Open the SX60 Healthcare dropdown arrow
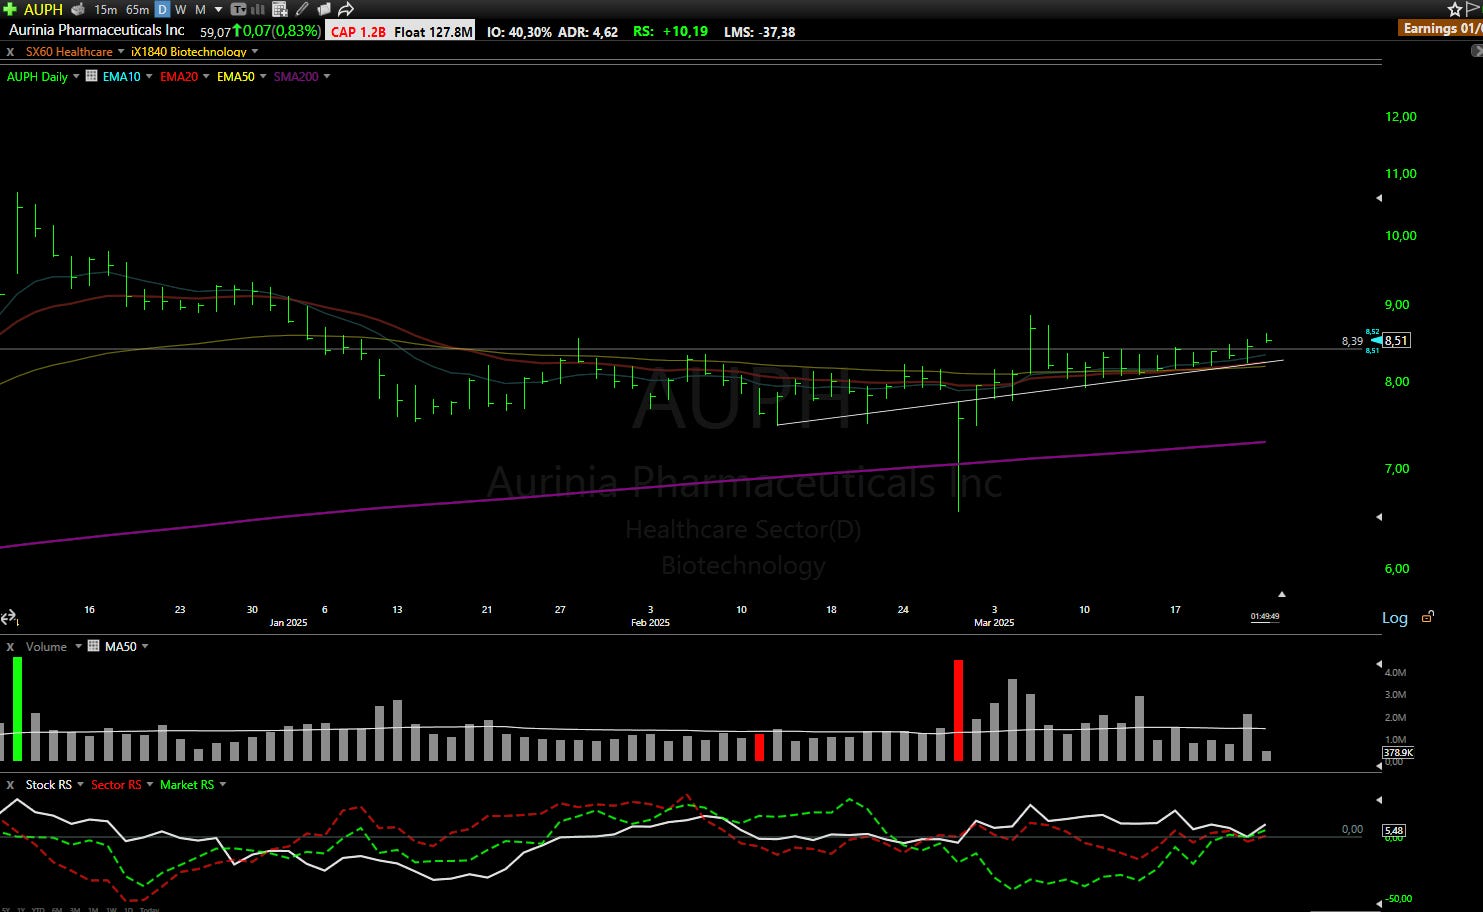Screen dimensions: 1483x912 [121, 51]
